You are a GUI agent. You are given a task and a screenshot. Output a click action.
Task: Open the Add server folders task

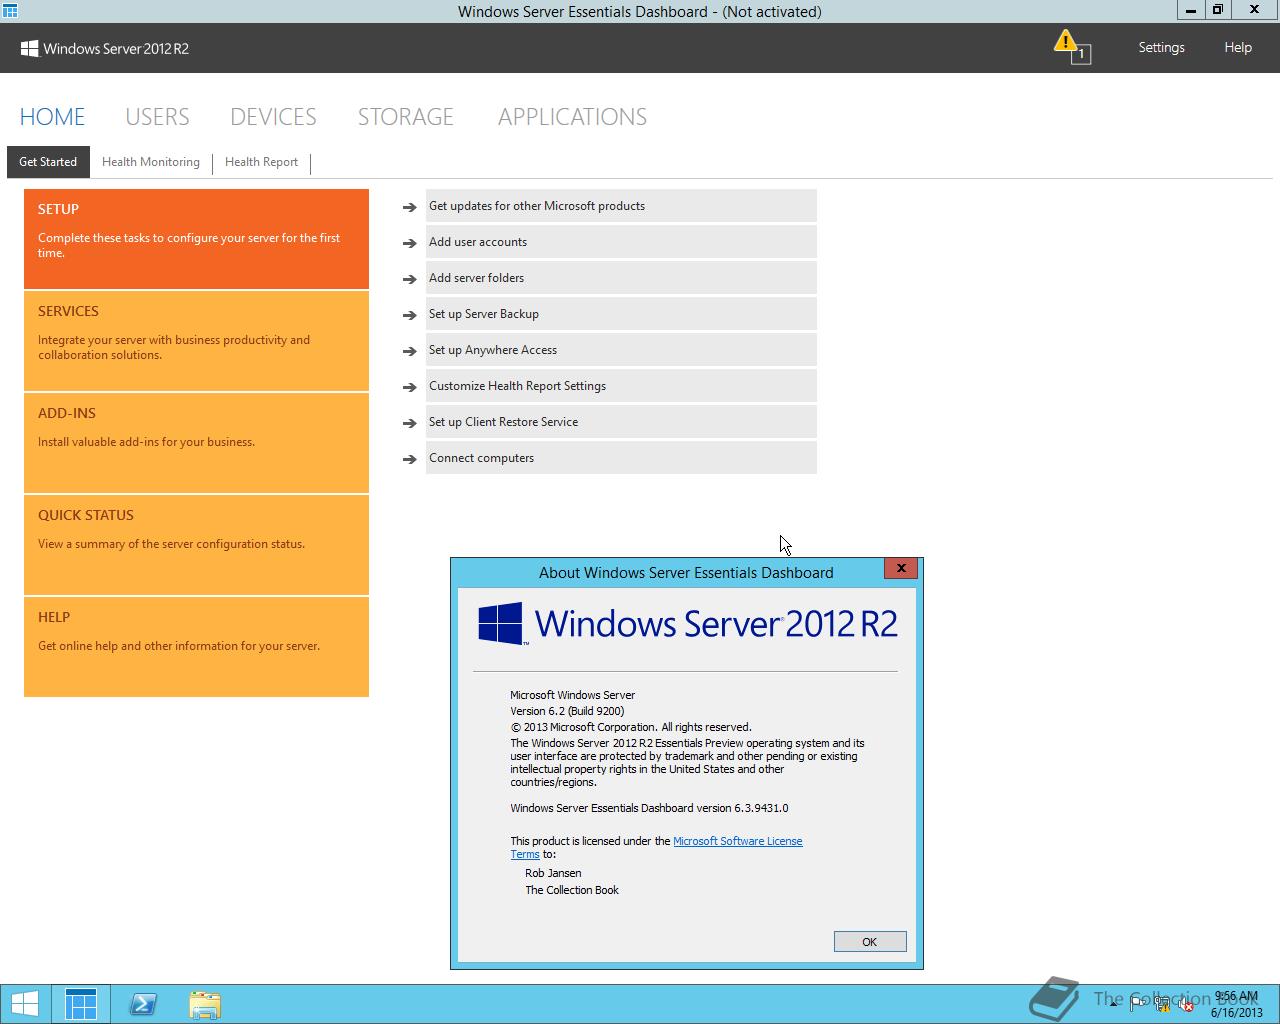click(x=621, y=278)
